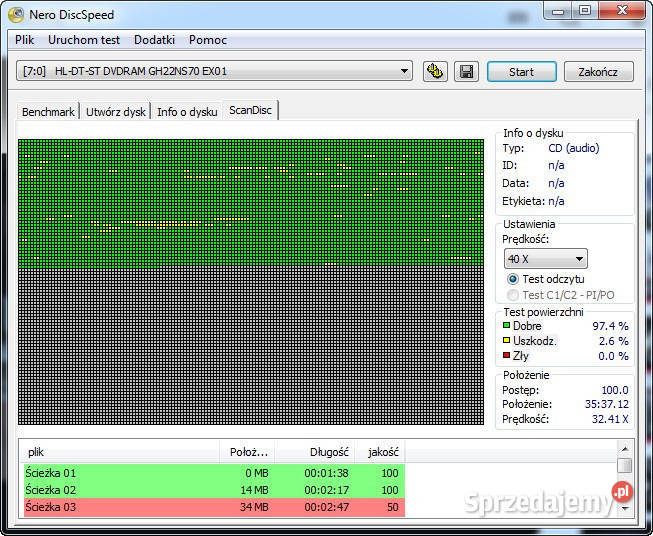Open the Plik menu

pos(24,40)
